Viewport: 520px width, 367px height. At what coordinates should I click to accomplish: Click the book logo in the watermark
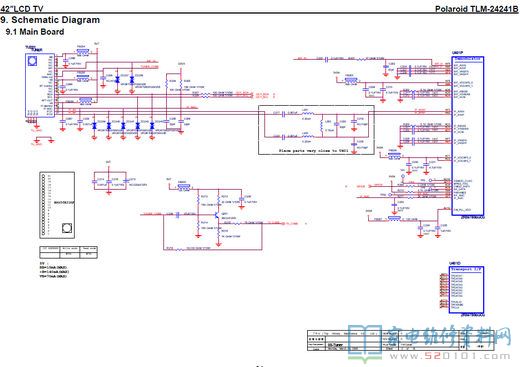point(365,343)
